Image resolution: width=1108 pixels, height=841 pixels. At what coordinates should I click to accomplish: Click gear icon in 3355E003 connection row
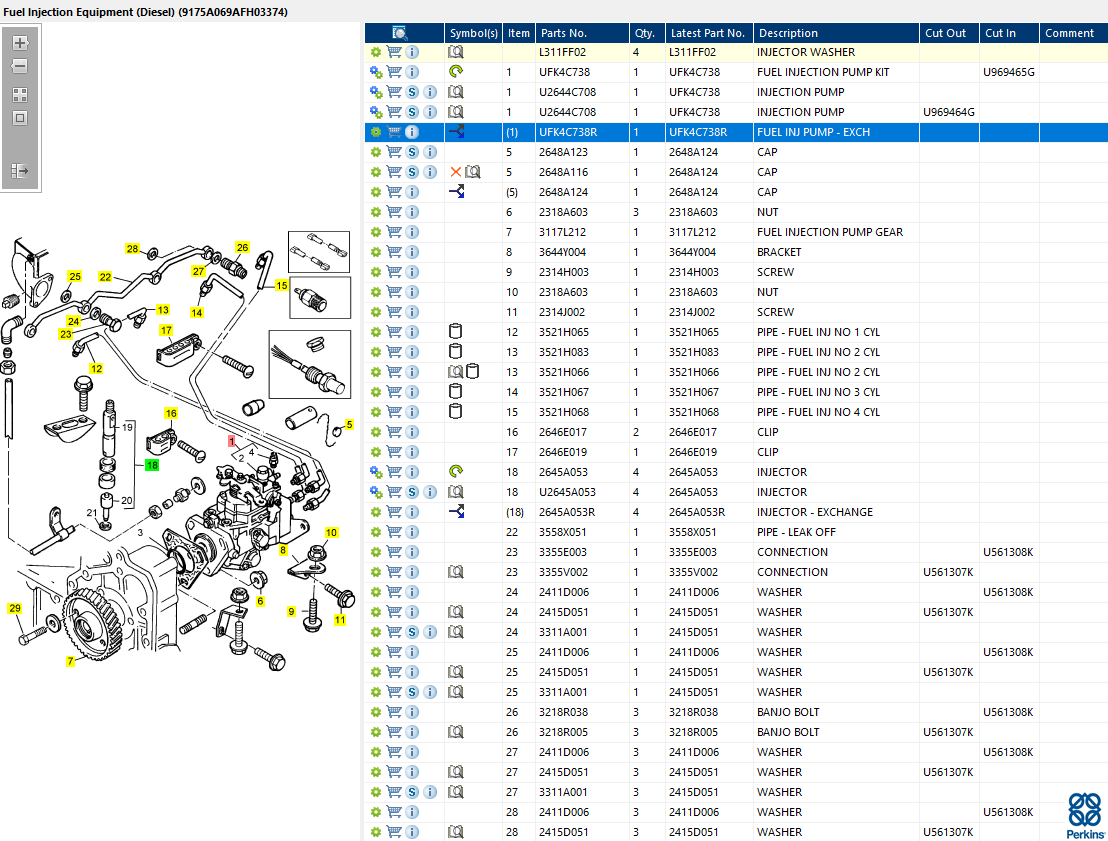(x=376, y=552)
